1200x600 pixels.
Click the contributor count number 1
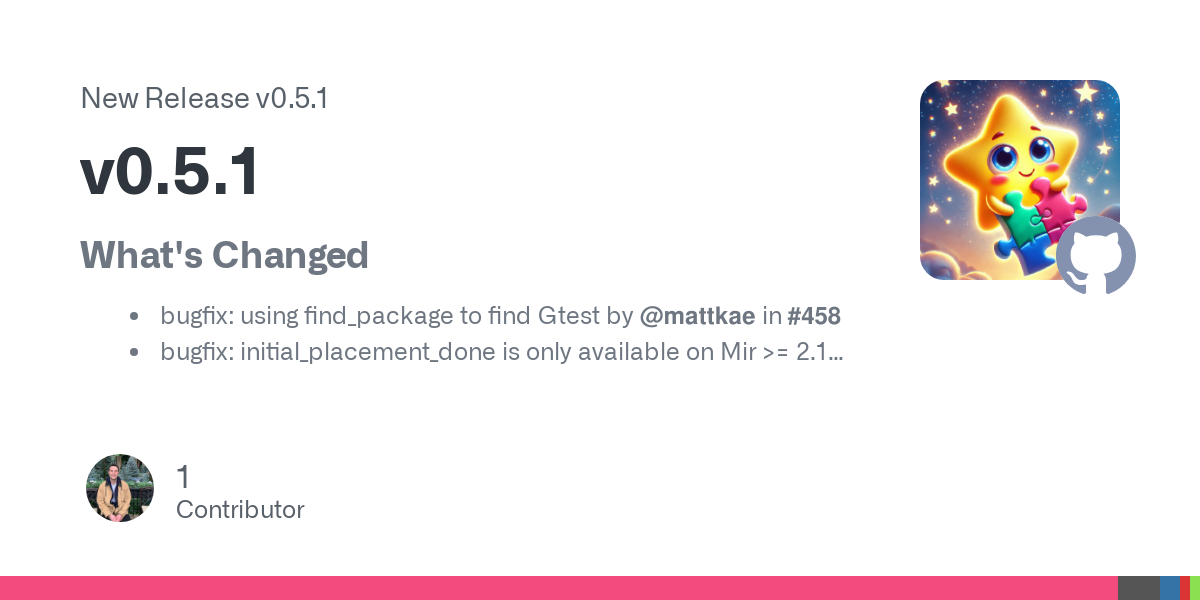(x=183, y=477)
